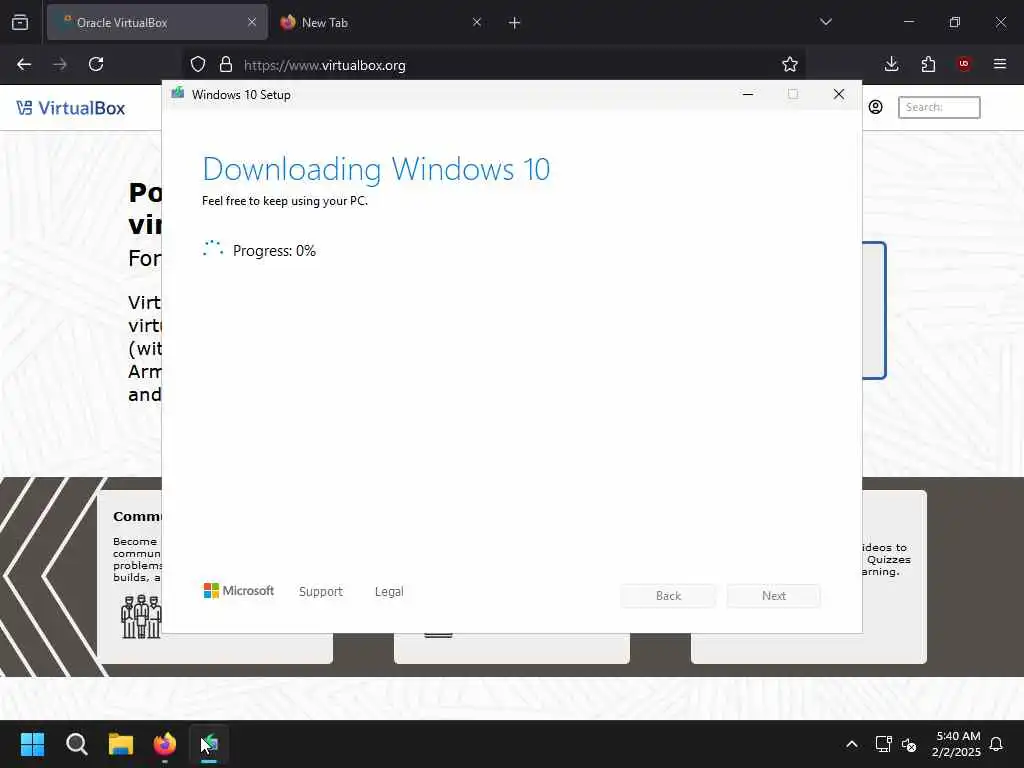The width and height of the screenshot is (1024, 768).
Task: Close the New Tab tab
Action: coord(477,23)
